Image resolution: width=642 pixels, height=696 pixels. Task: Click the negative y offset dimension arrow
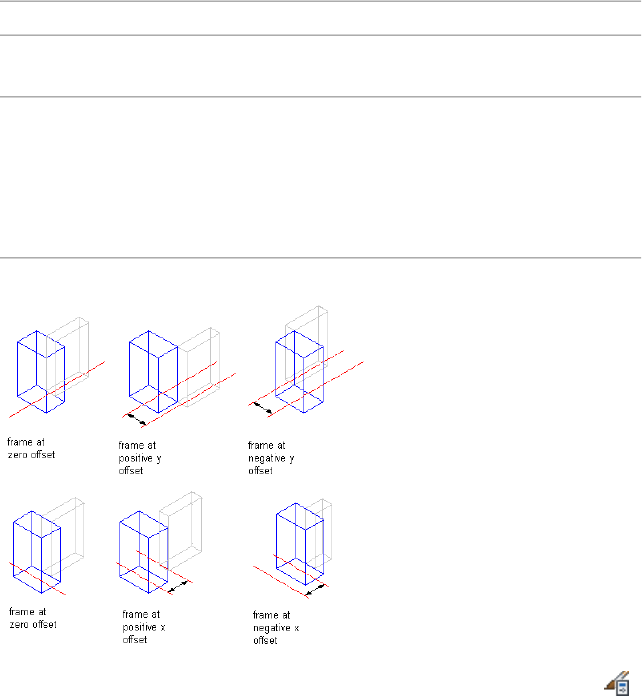click(x=262, y=407)
